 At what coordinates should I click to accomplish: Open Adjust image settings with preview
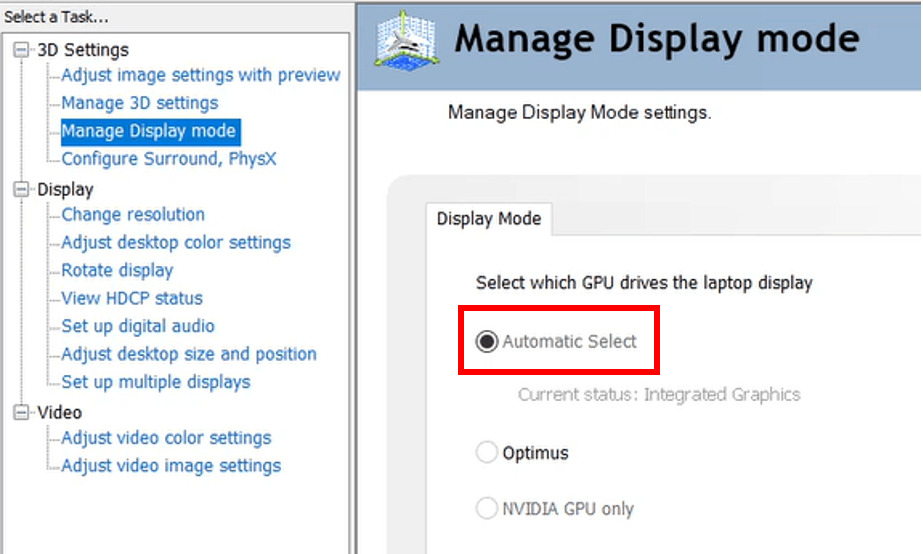click(200, 75)
